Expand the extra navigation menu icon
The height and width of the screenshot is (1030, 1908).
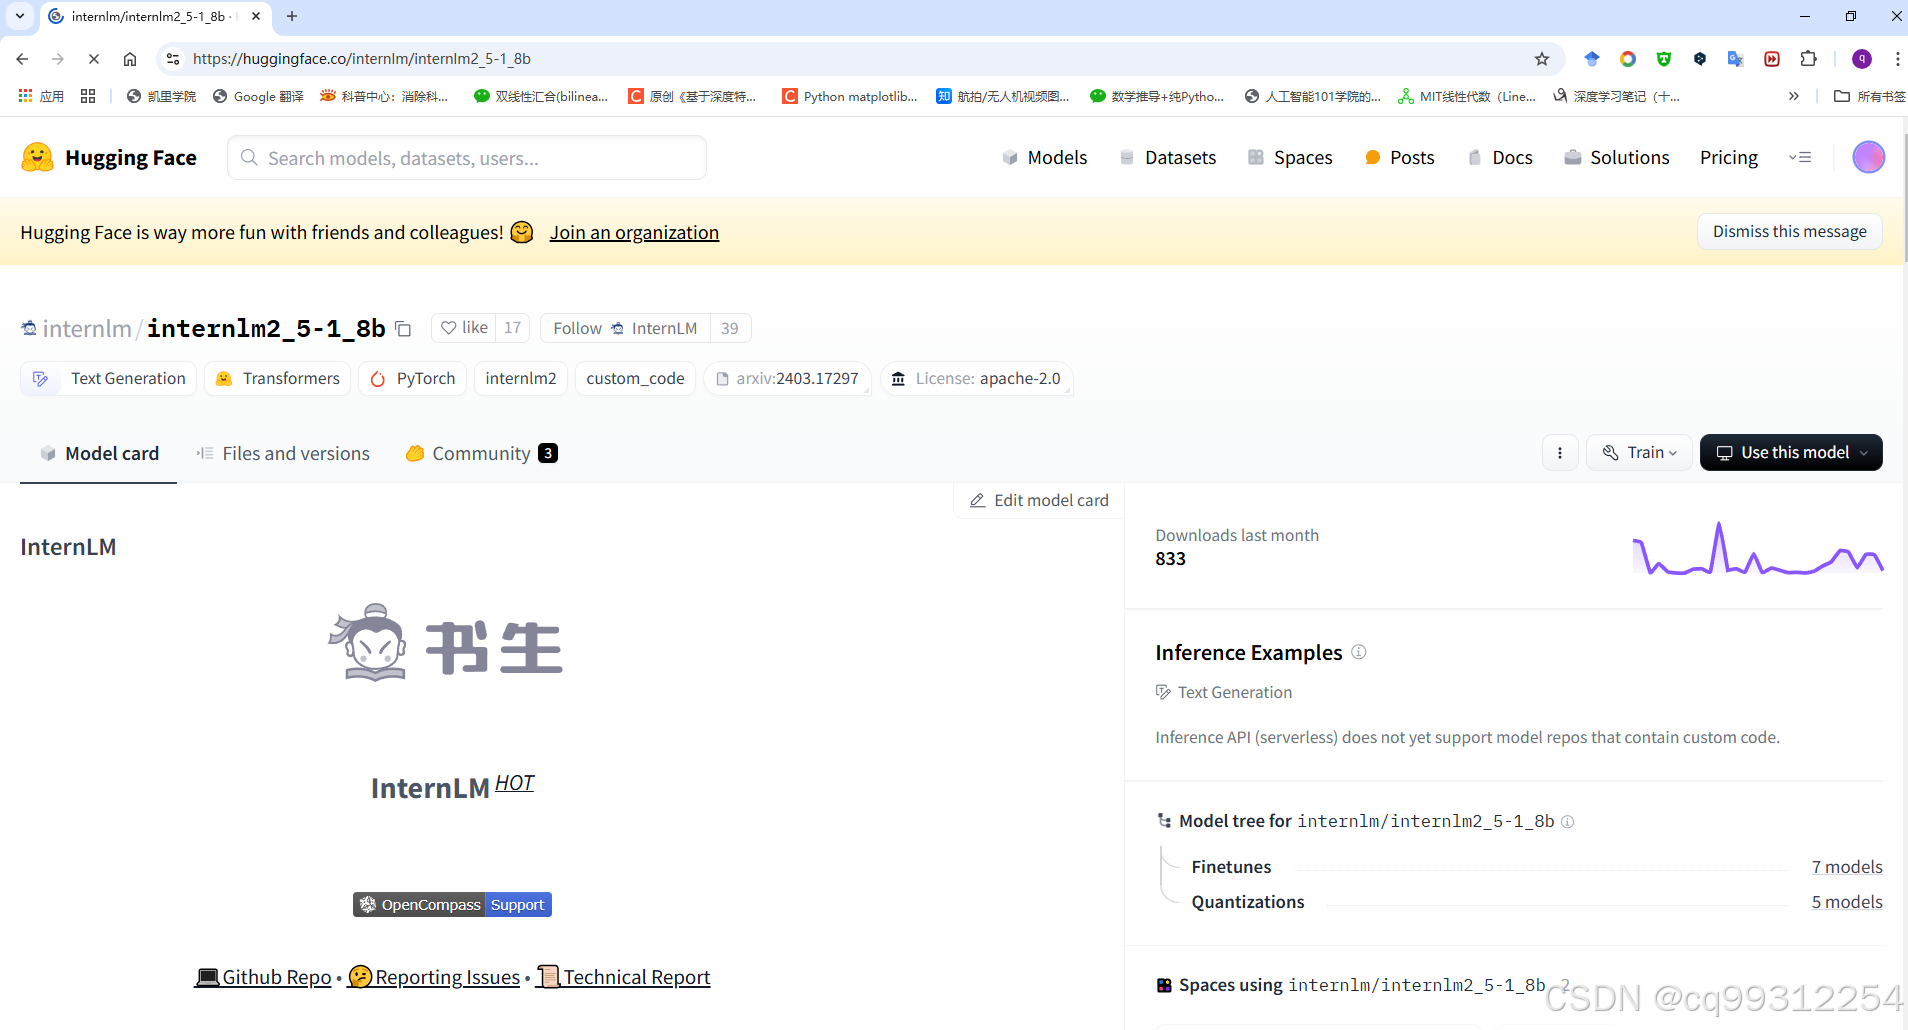(1800, 157)
